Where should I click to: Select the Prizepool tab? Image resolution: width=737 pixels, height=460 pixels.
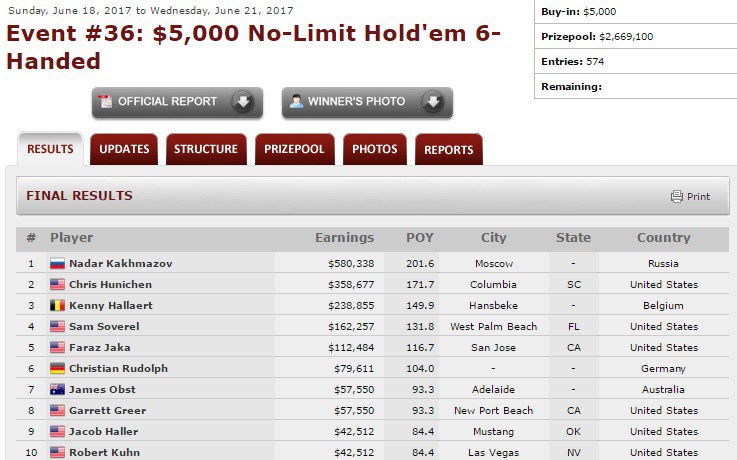[294, 150]
